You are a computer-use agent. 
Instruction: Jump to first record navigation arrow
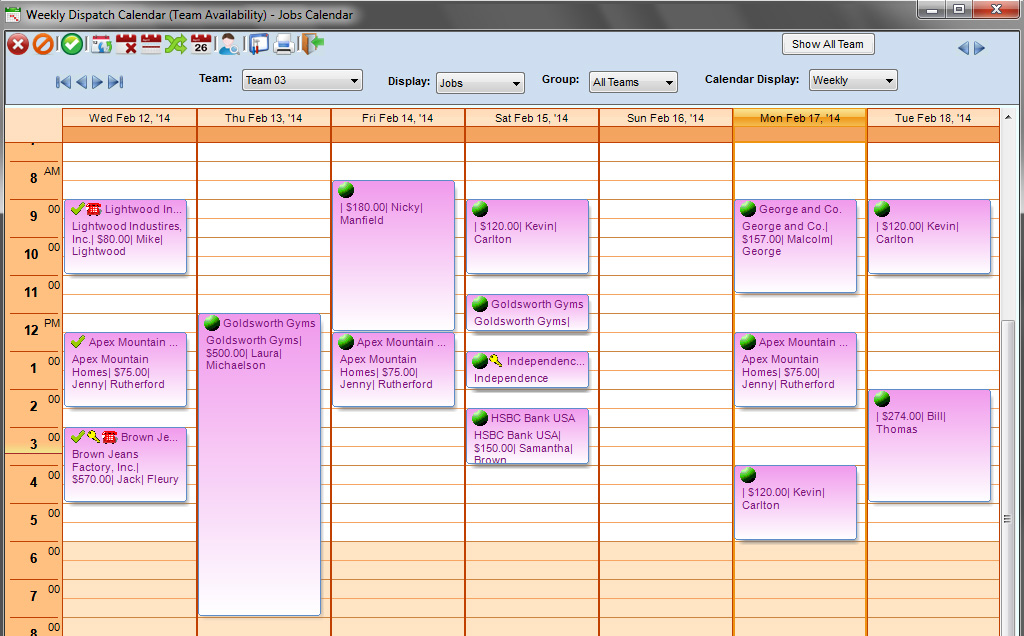[63, 82]
